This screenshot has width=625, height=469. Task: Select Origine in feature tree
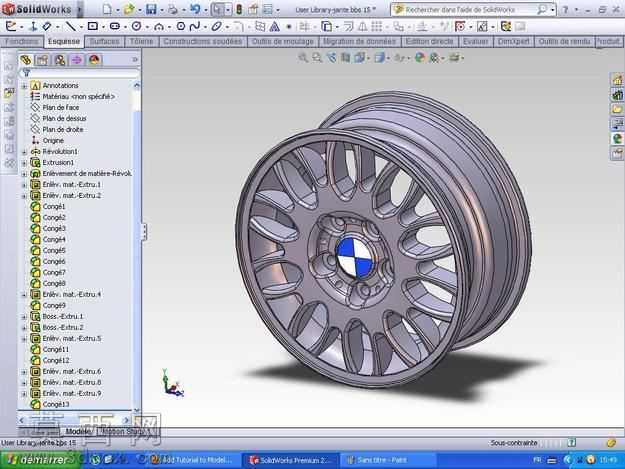click(x=53, y=141)
